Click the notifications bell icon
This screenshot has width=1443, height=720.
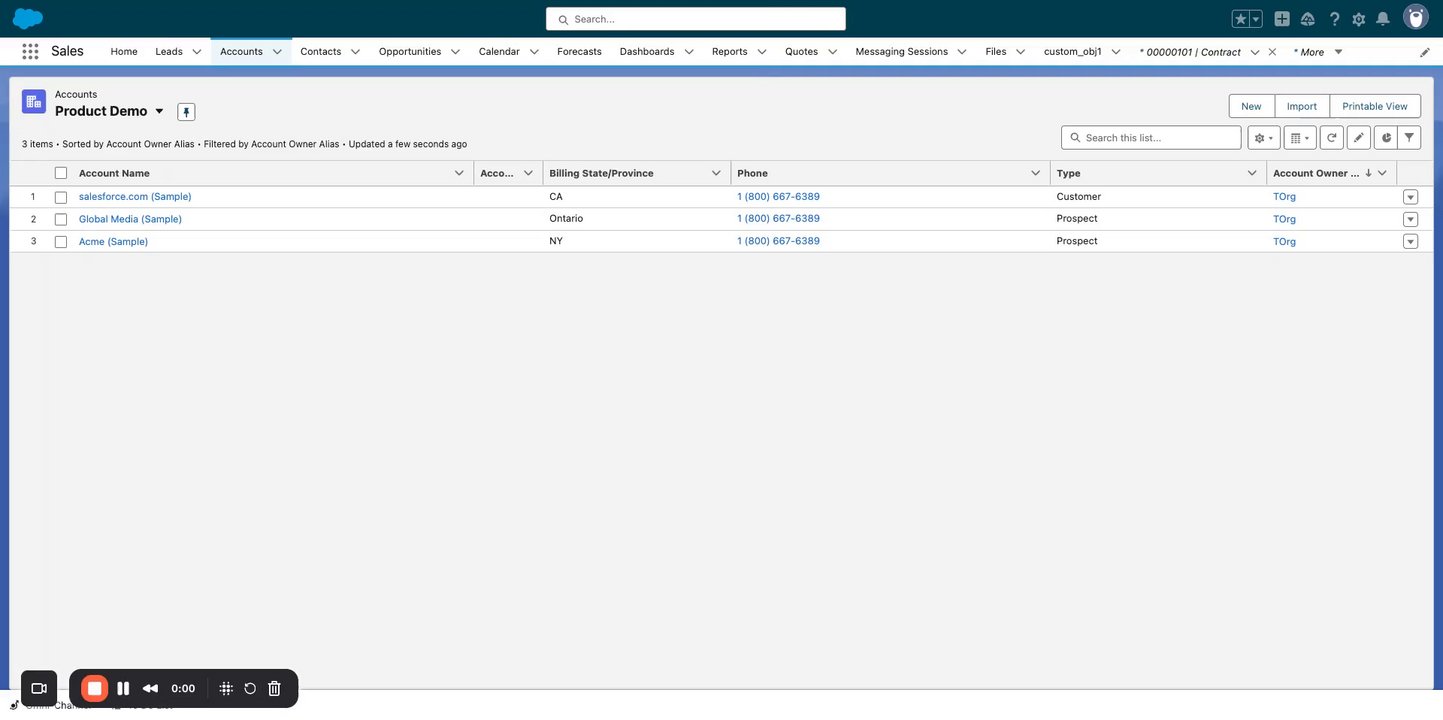coord(1383,19)
